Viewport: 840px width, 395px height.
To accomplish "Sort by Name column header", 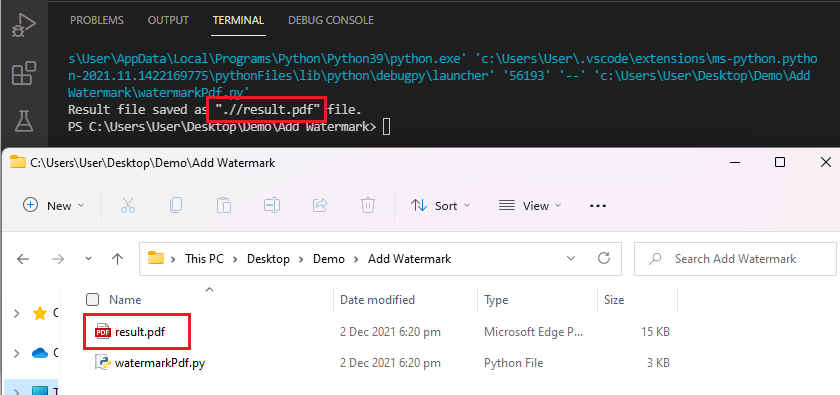I will click(x=125, y=300).
